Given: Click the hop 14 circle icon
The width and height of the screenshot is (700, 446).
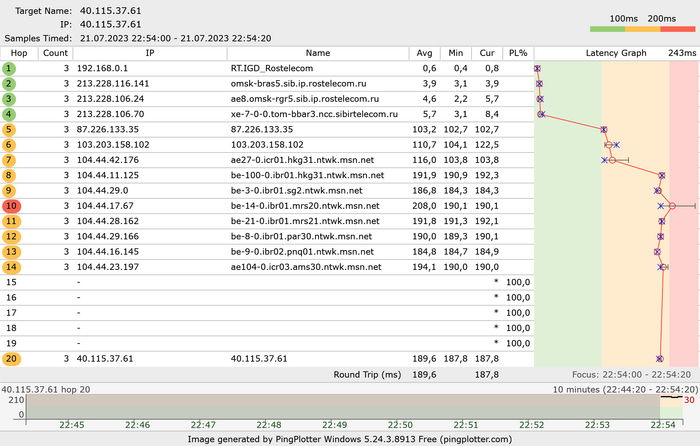Looking at the screenshot, I should click(9, 267).
